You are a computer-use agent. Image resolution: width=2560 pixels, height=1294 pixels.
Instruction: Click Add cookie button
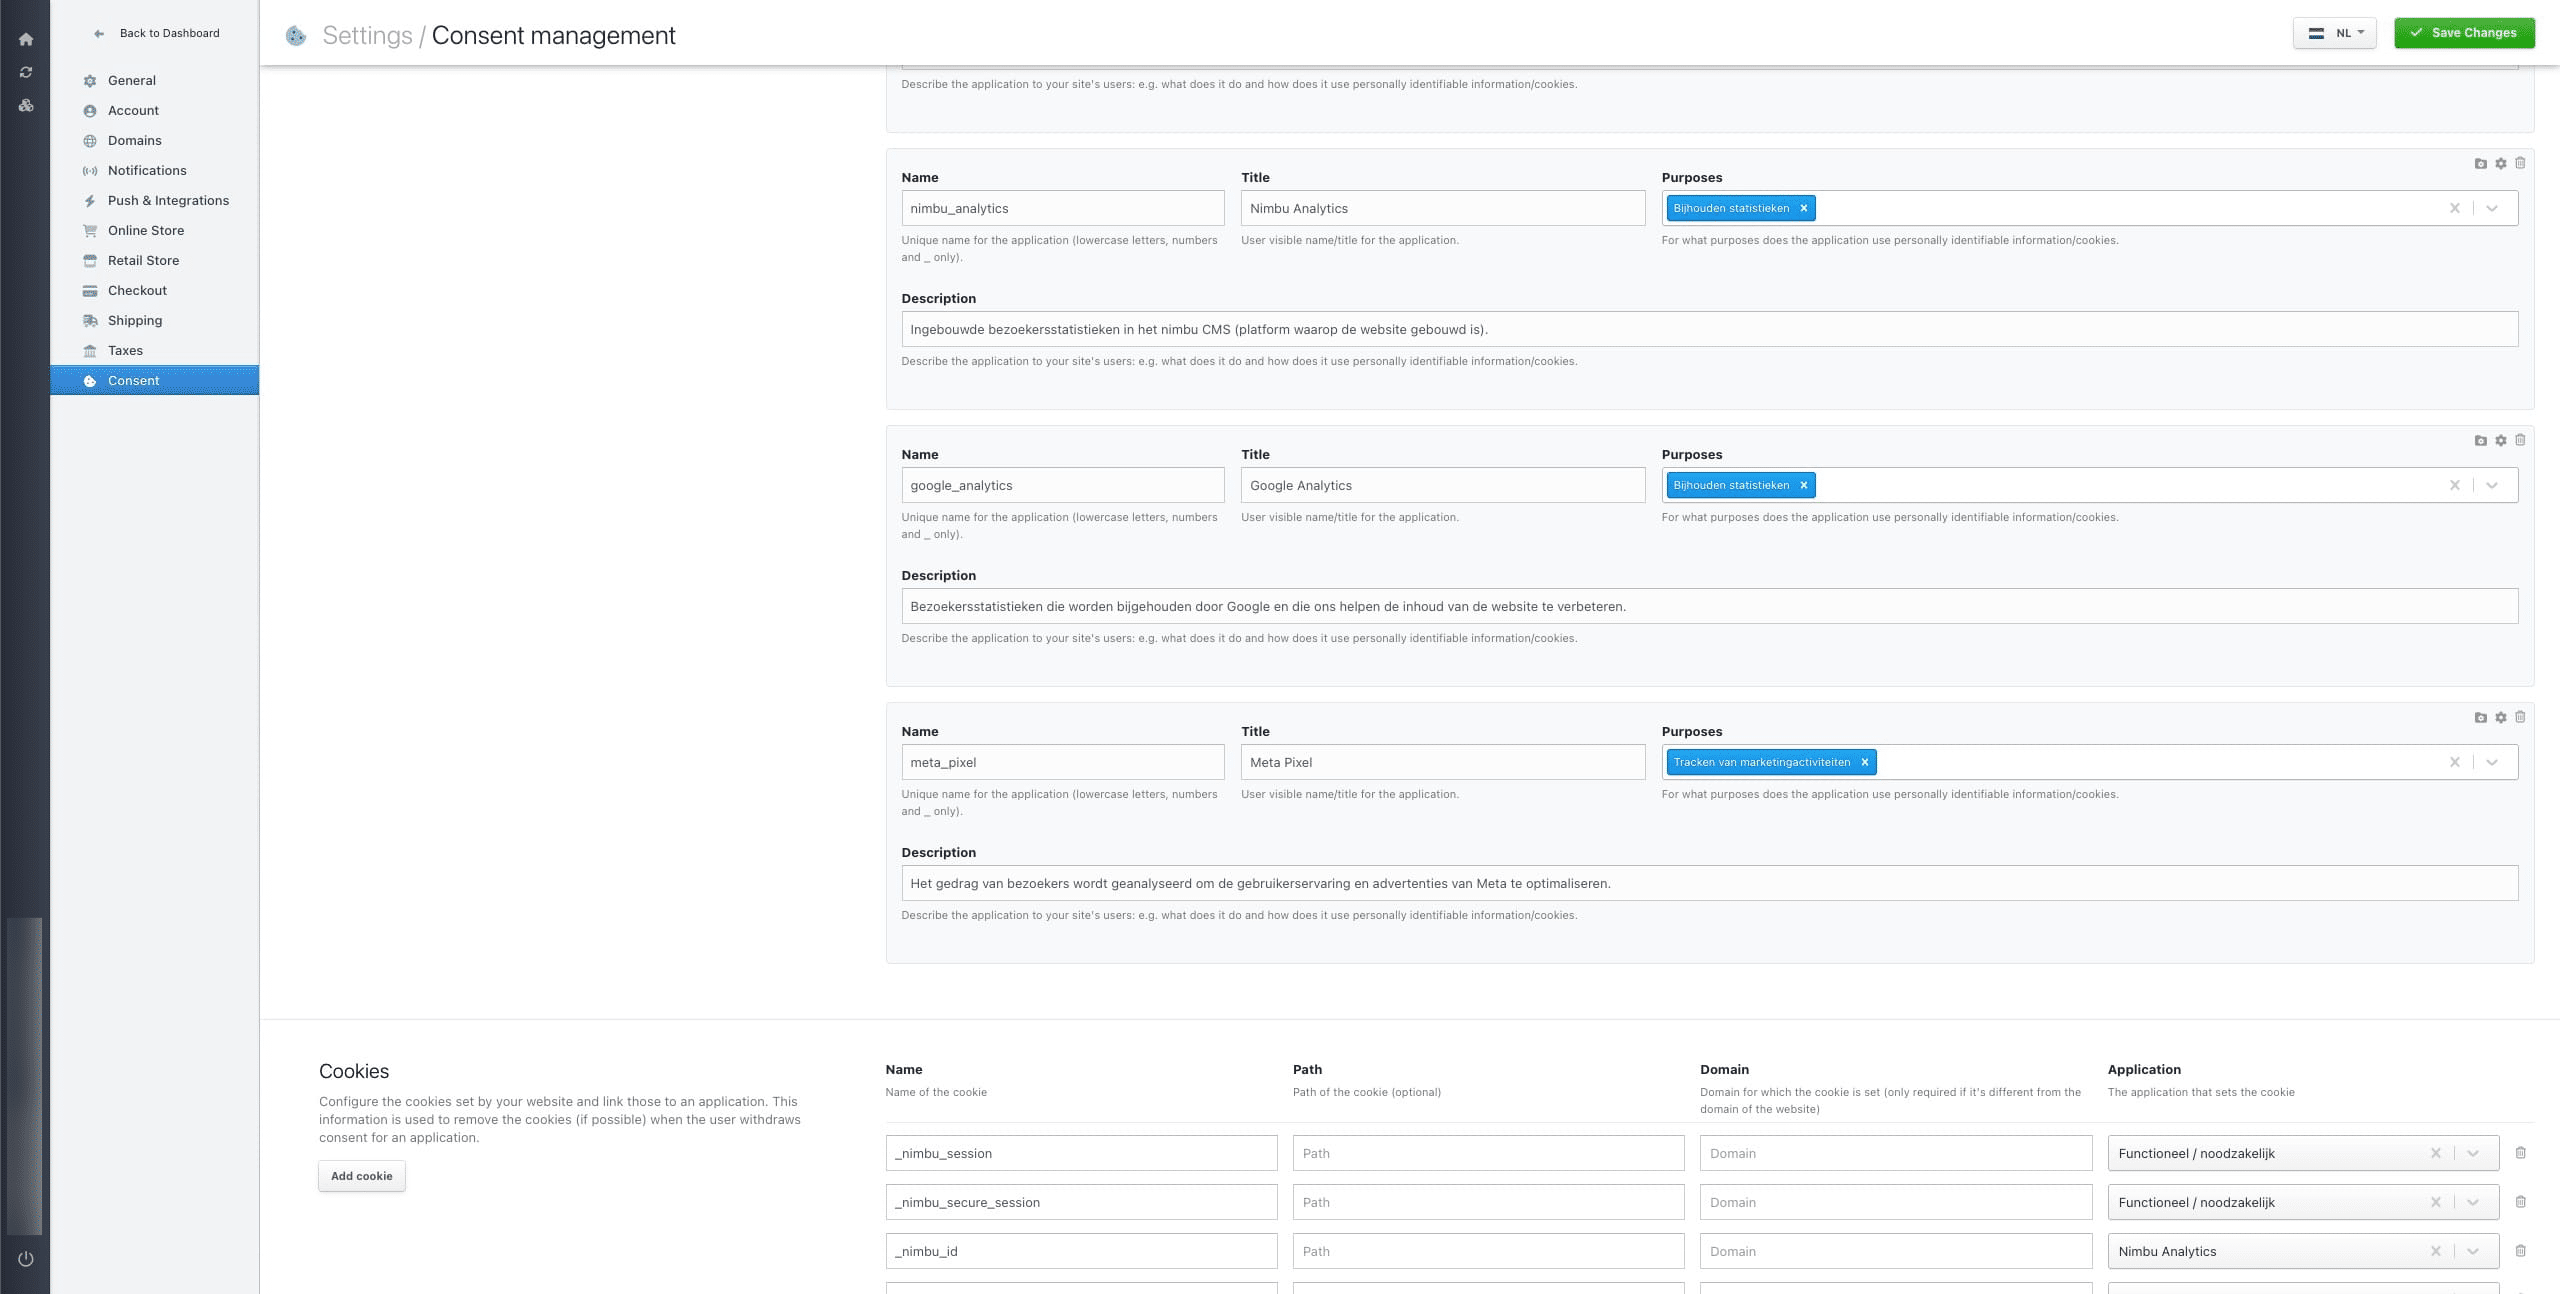361,1176
